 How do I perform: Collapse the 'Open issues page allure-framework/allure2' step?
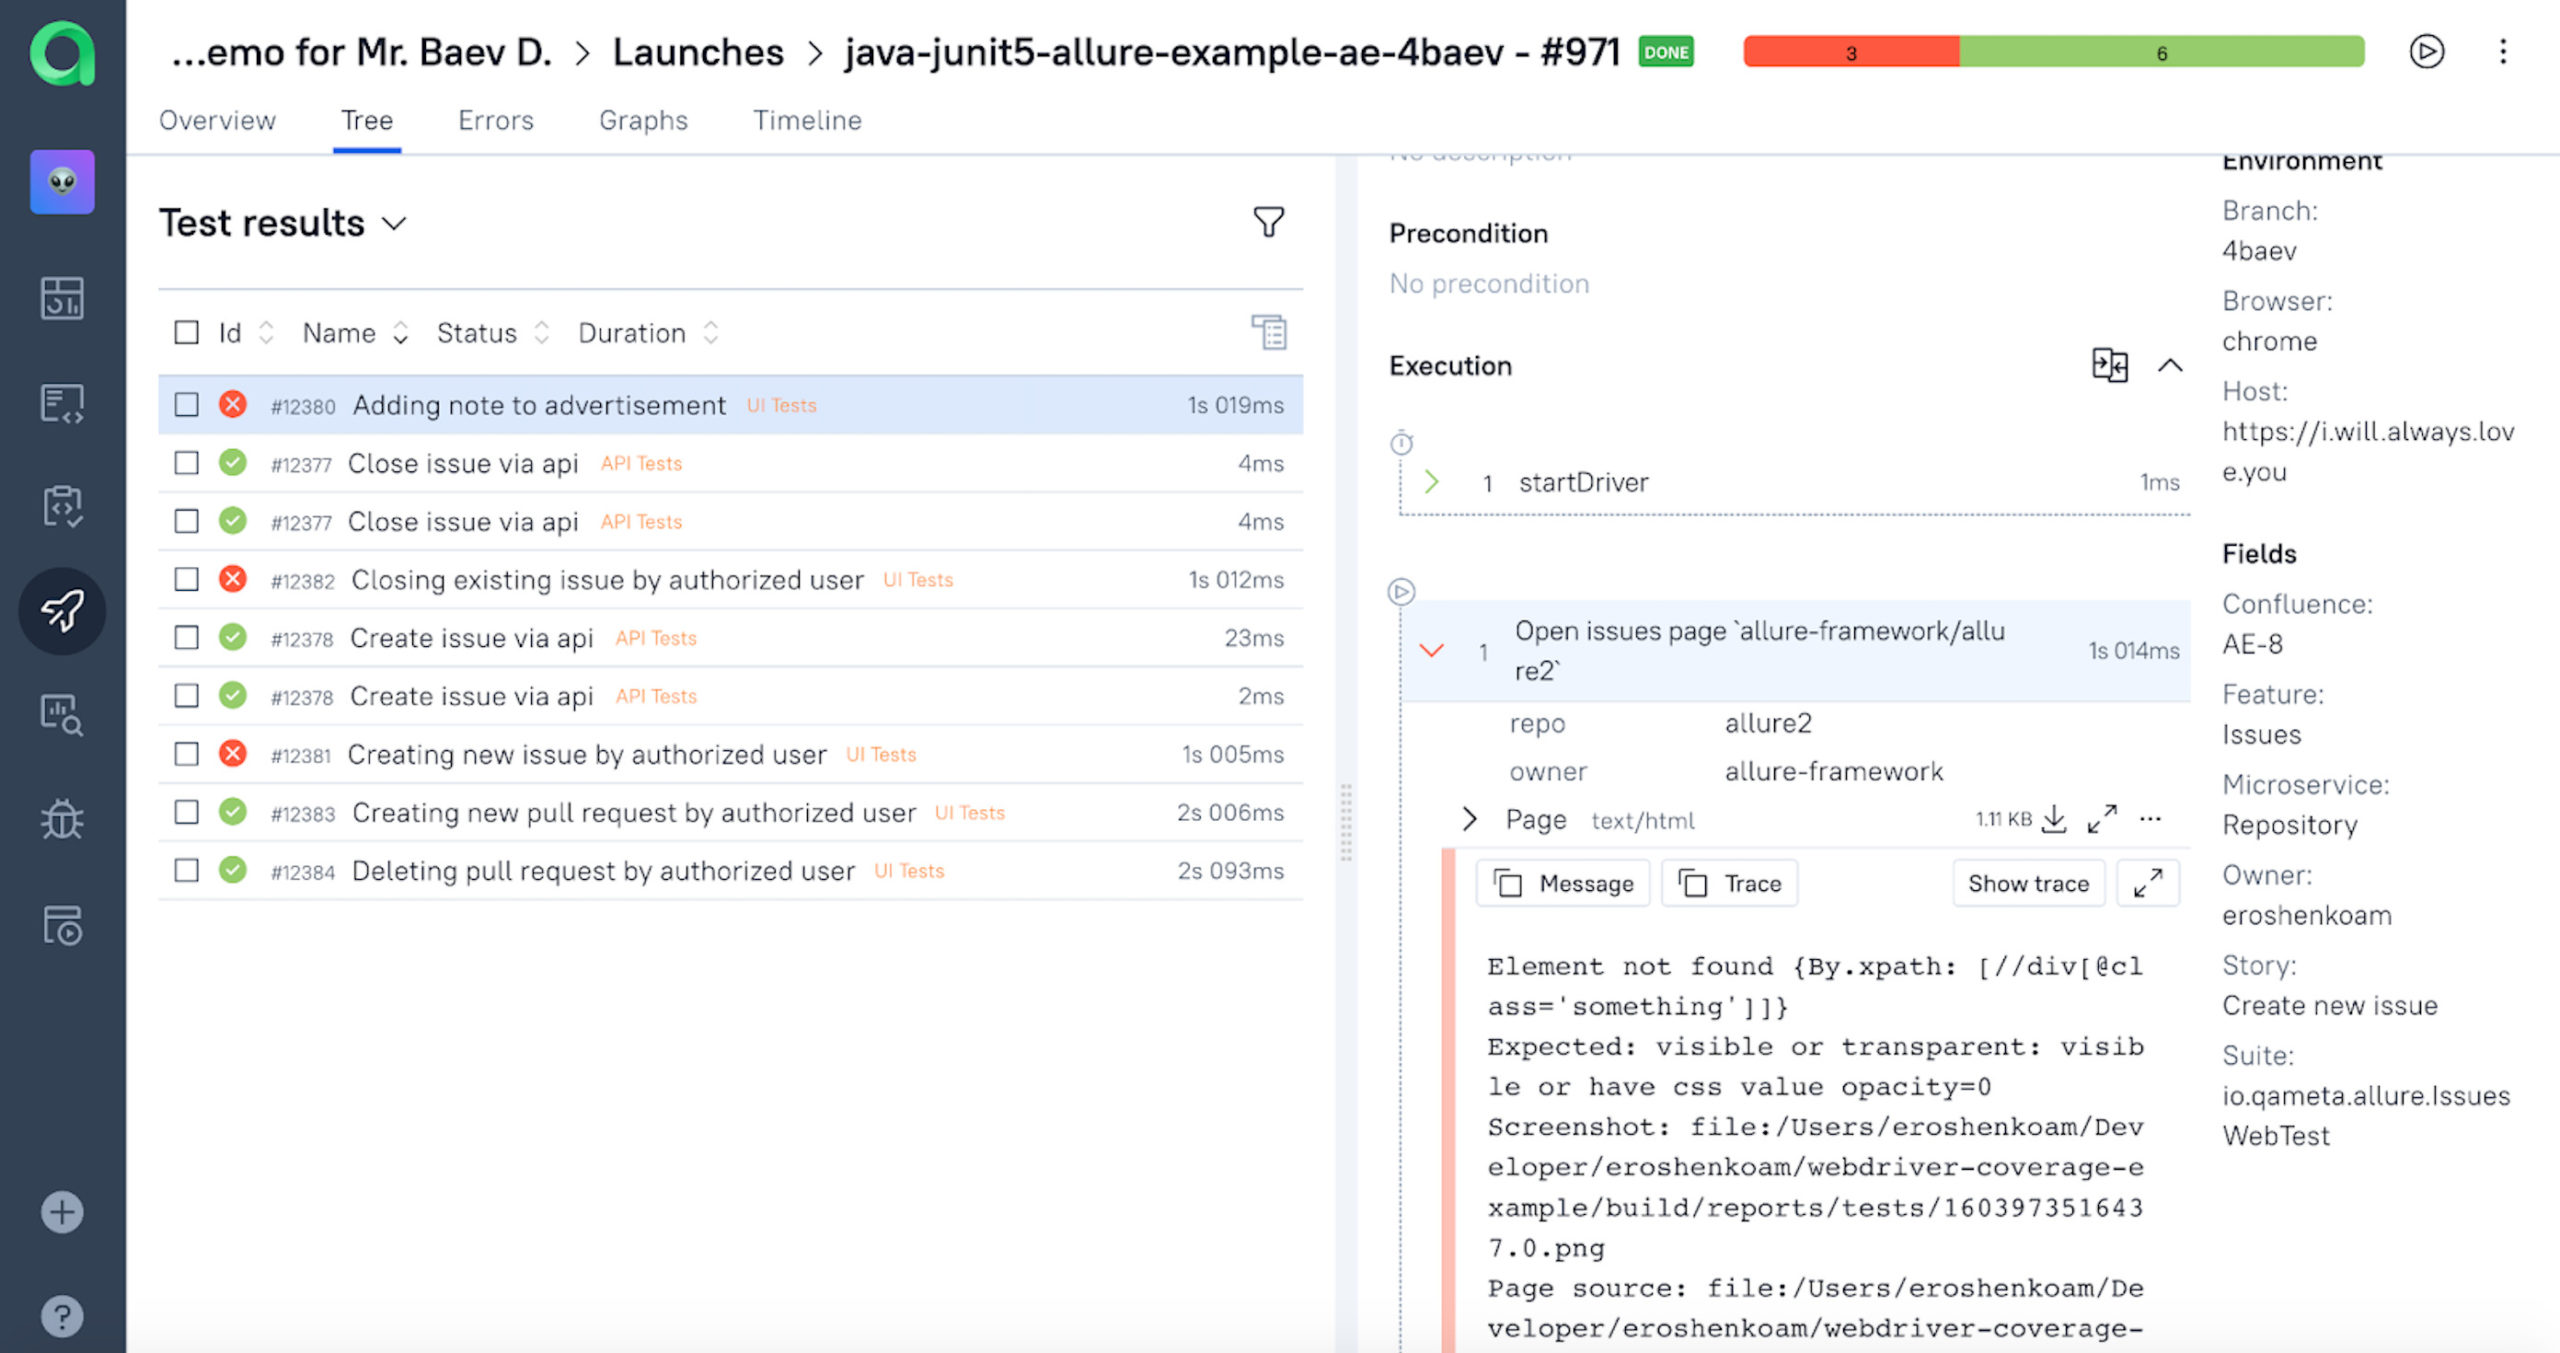pyautogui.click(x=1433, y=649)
